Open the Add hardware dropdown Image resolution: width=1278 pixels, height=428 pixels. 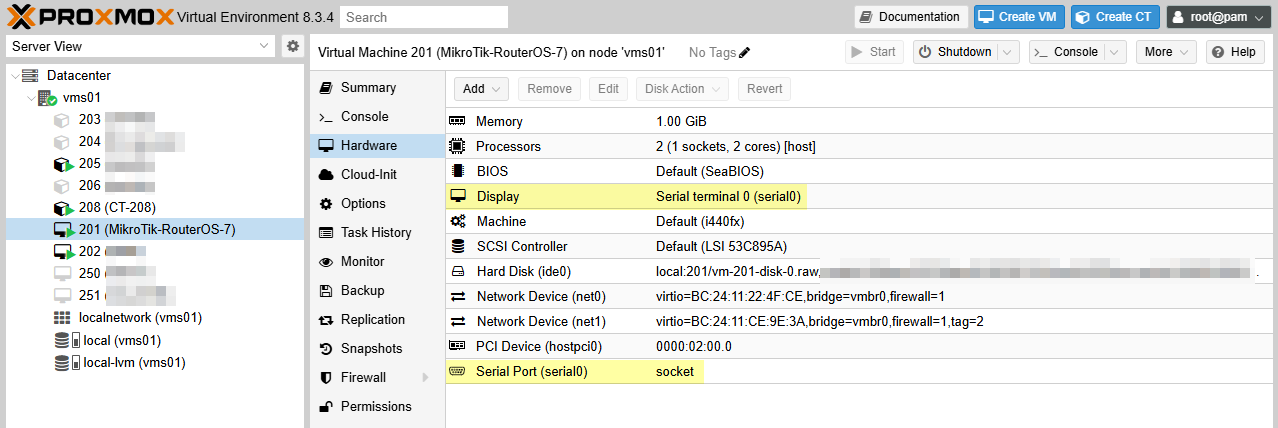(481, 89)
